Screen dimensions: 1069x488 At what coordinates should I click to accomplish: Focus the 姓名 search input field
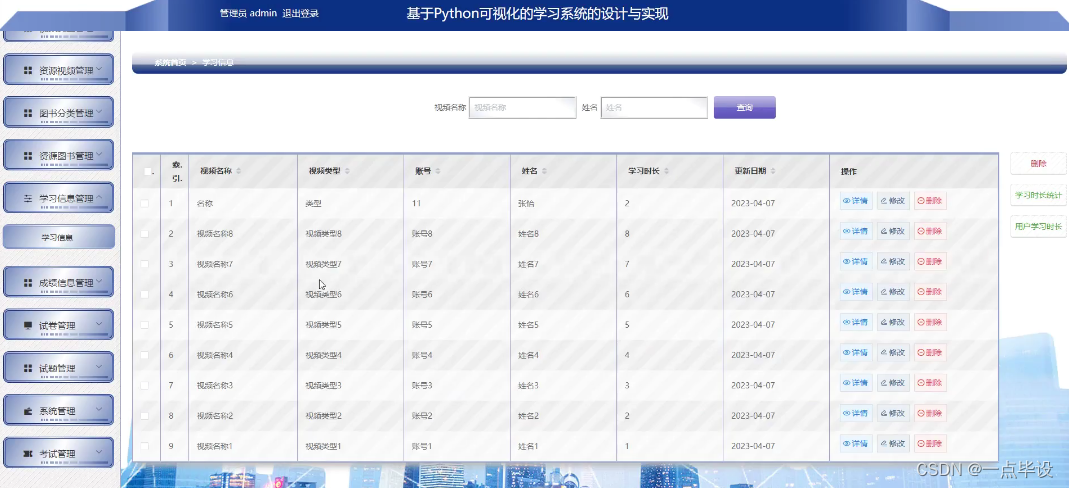pyautogui.click(x=654, y=108)
